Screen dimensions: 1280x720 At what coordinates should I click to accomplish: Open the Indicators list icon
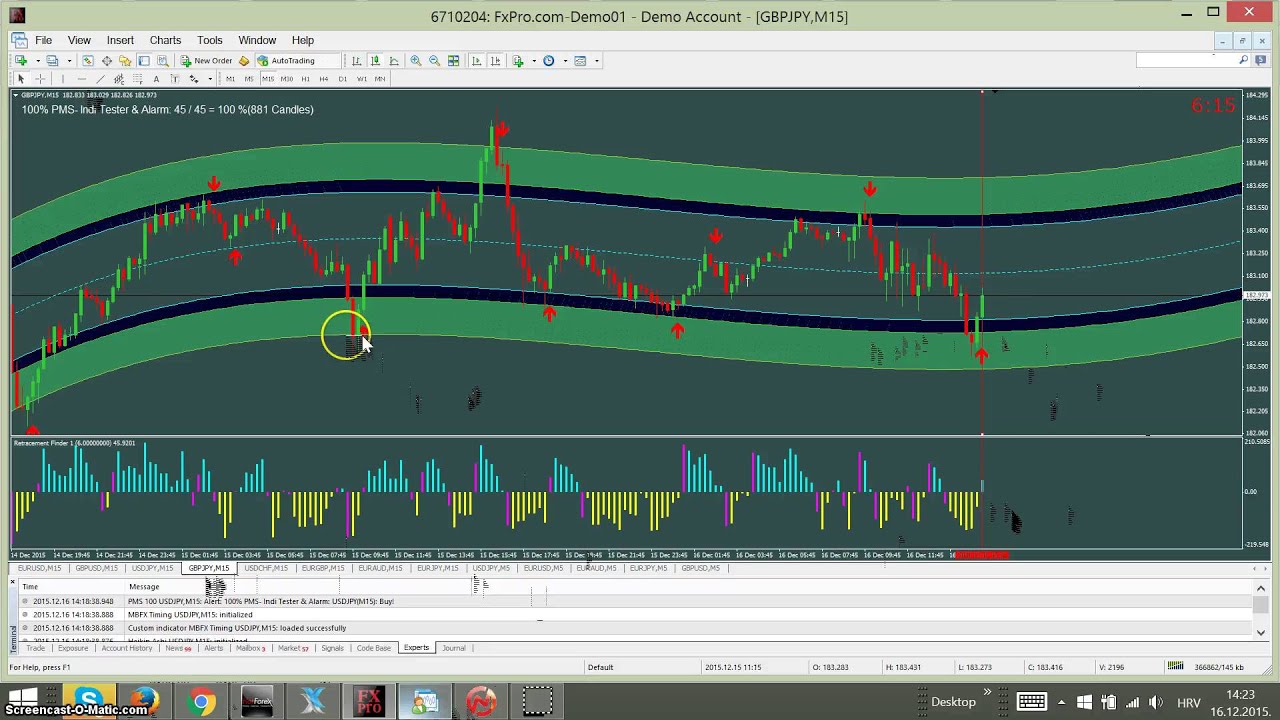[x=518, y=61]
